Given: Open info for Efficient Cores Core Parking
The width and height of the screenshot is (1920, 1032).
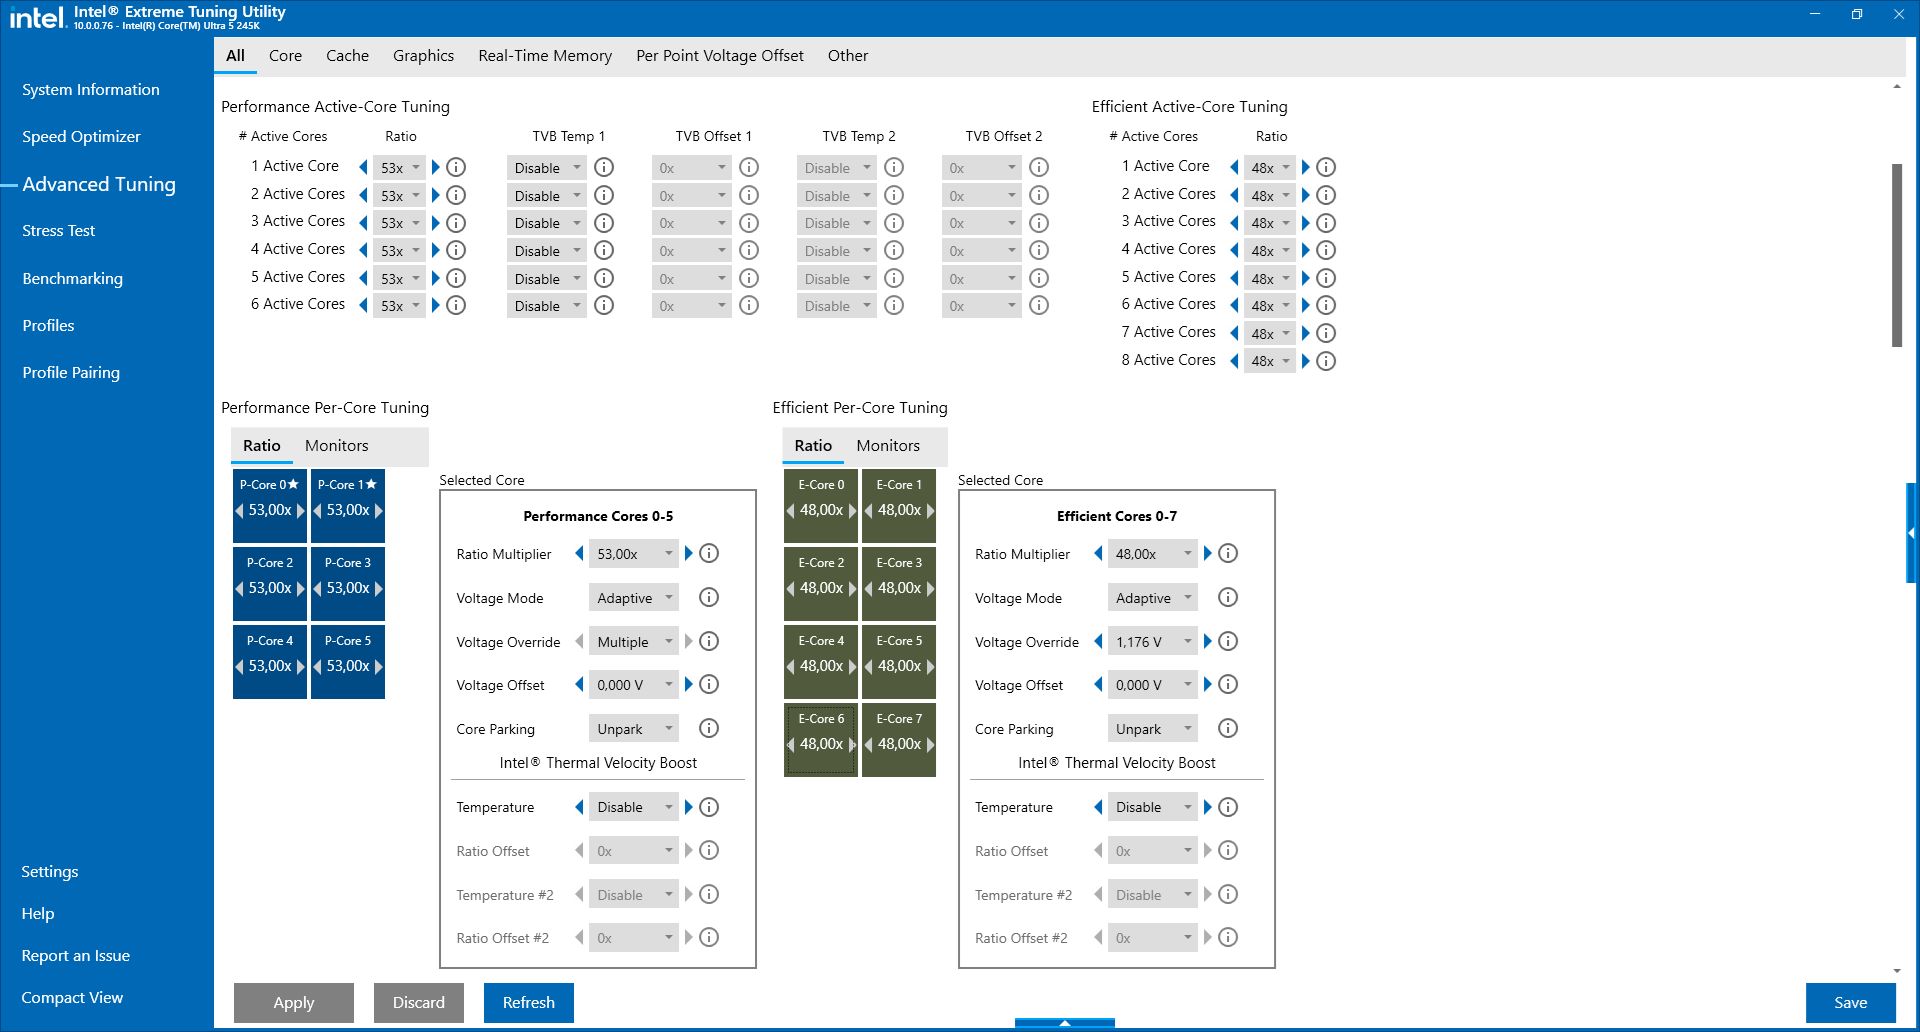Looking at the screenshot, I should coord(1228,728).
